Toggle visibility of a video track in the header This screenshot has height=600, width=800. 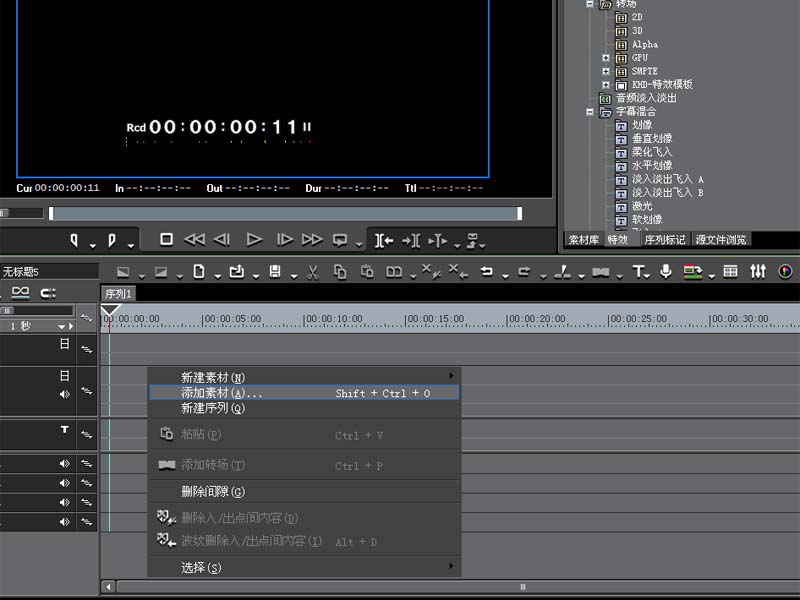tap(65, 344)
